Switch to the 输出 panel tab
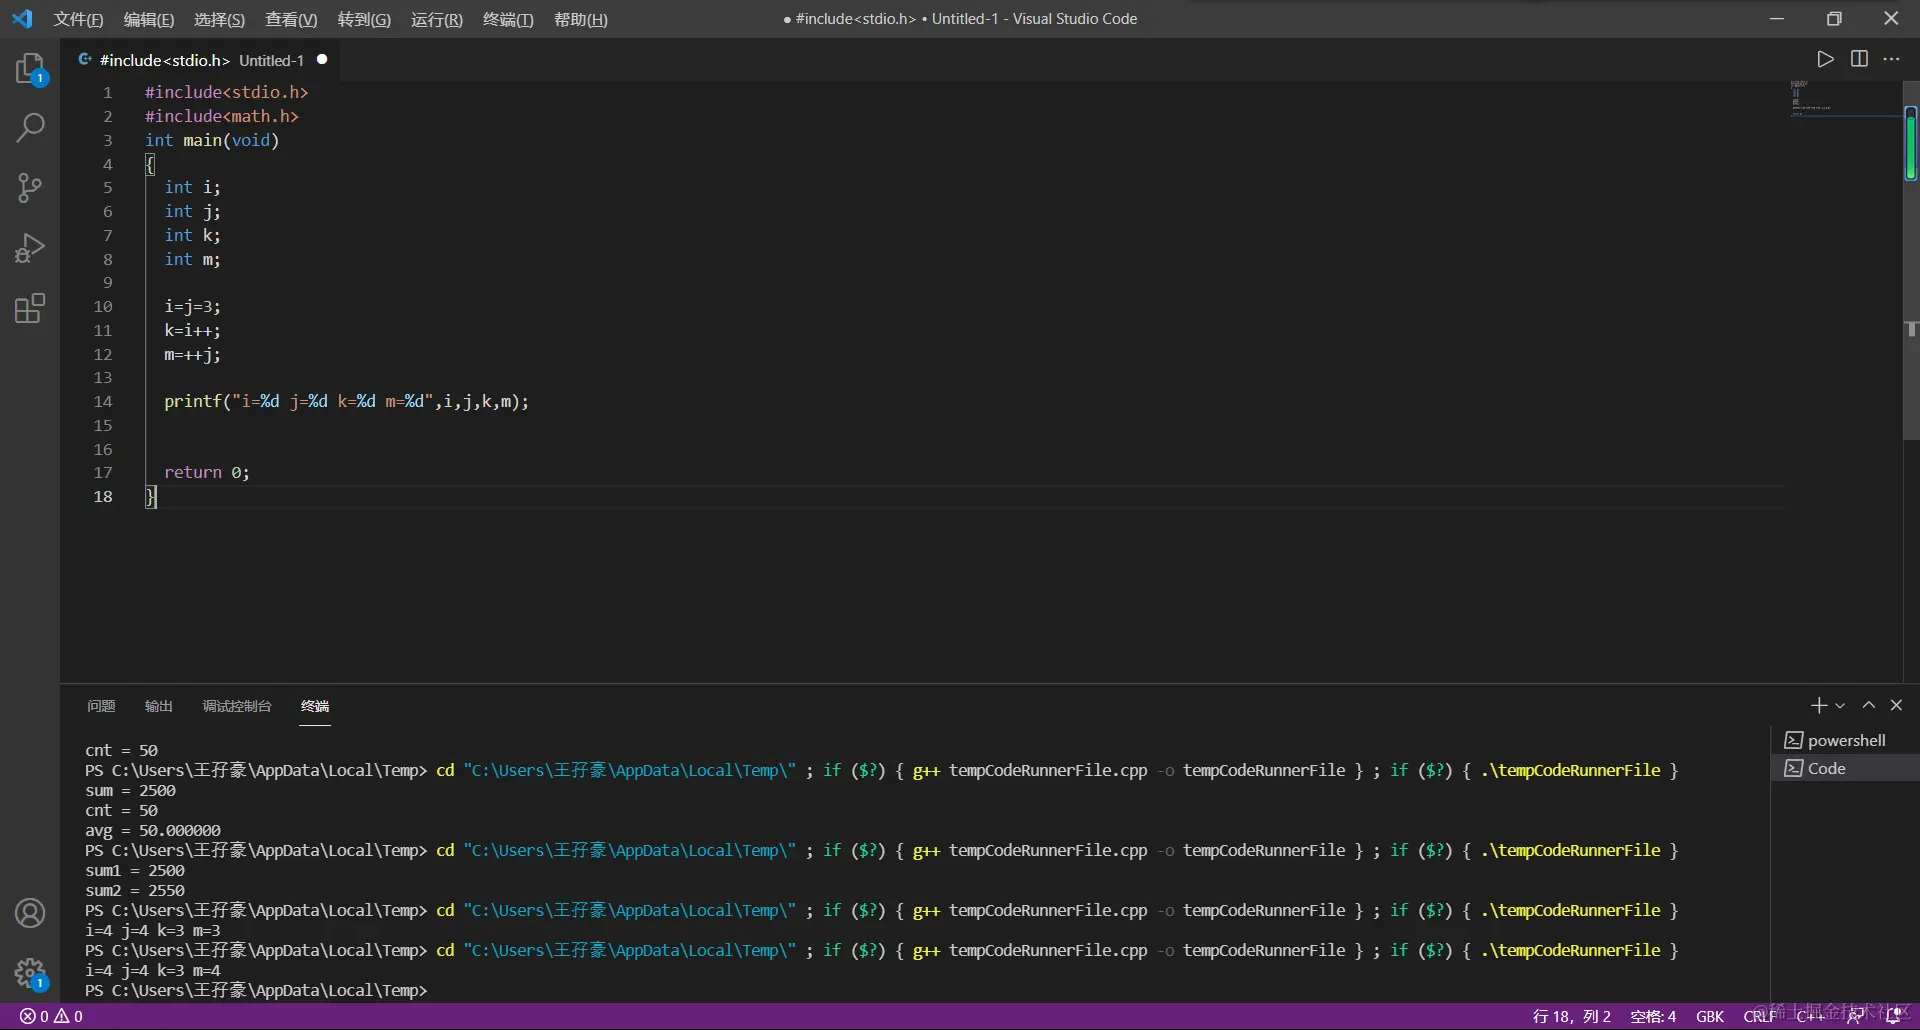Screen dimensions: 1920x1030 (x=158, y=706)
